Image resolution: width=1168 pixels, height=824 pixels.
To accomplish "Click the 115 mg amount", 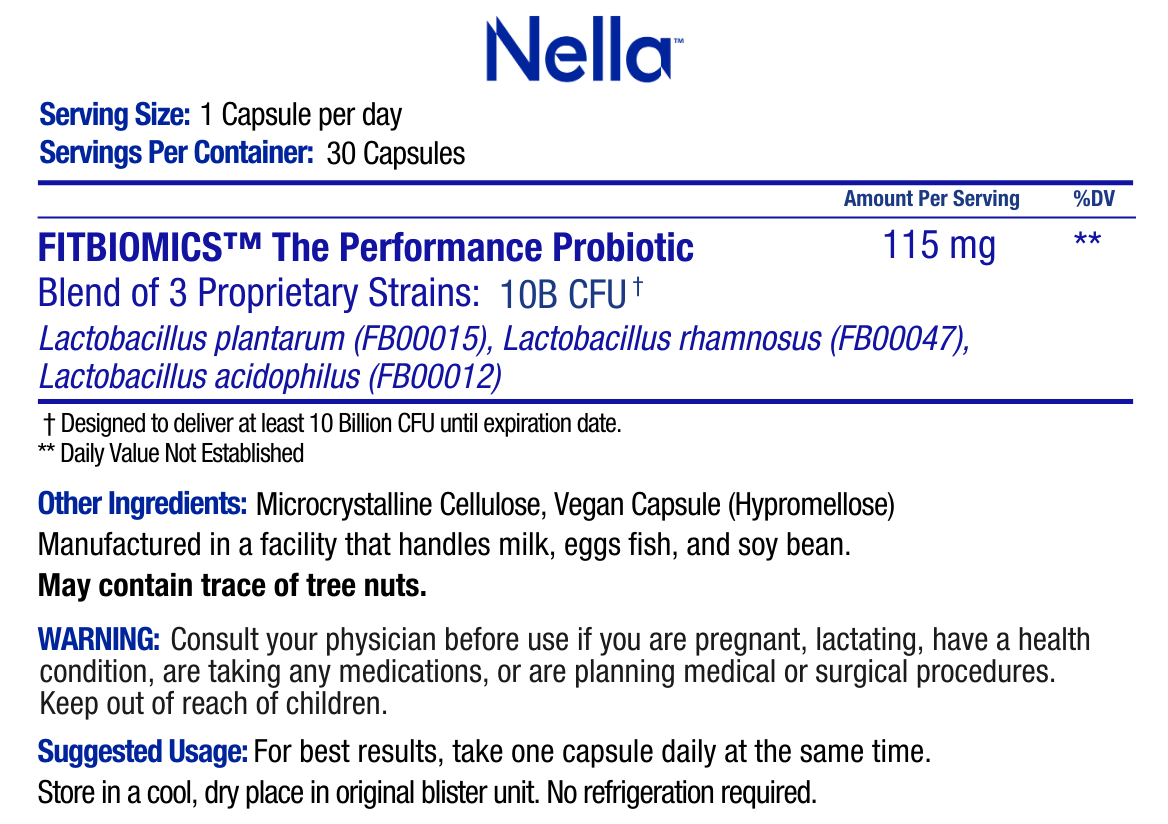I will [939, 245].
